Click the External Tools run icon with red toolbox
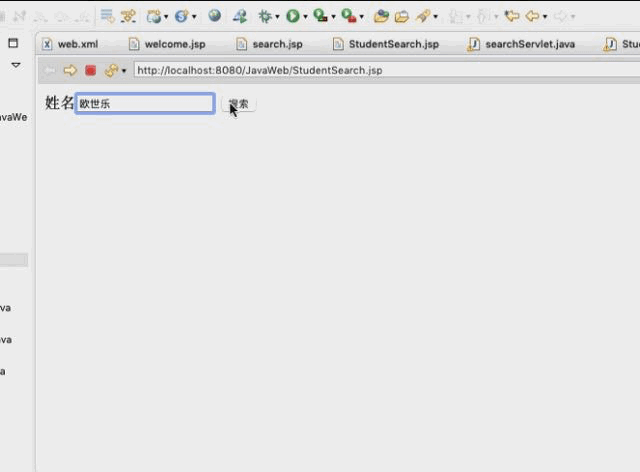640x472 pixels. coord(349,16)
